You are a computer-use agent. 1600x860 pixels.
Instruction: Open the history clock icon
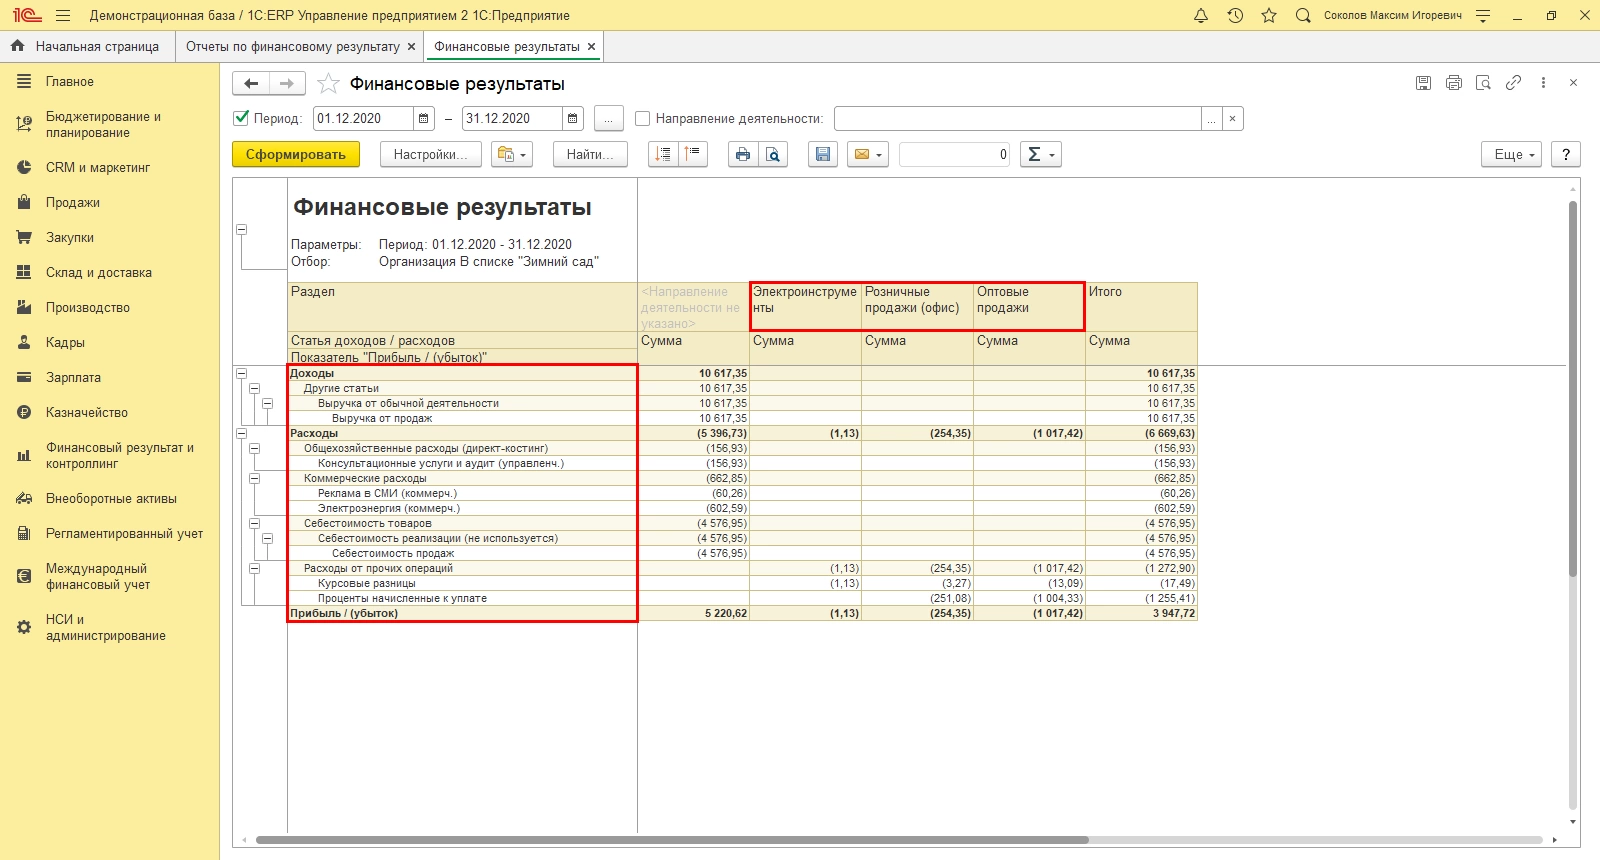coord(1235,15)
